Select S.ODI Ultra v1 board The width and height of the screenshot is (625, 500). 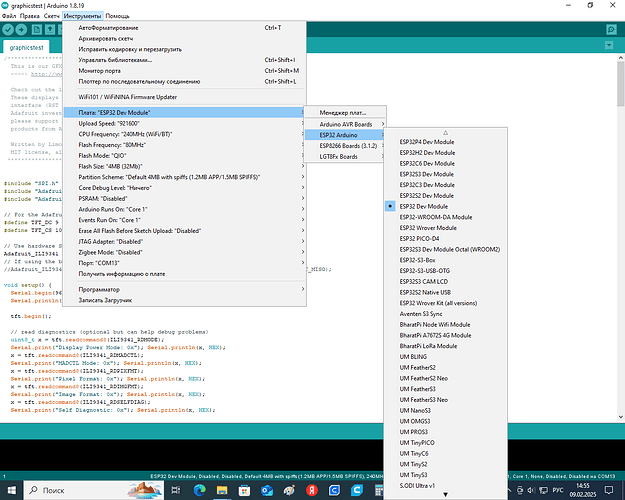pos(445,486)
